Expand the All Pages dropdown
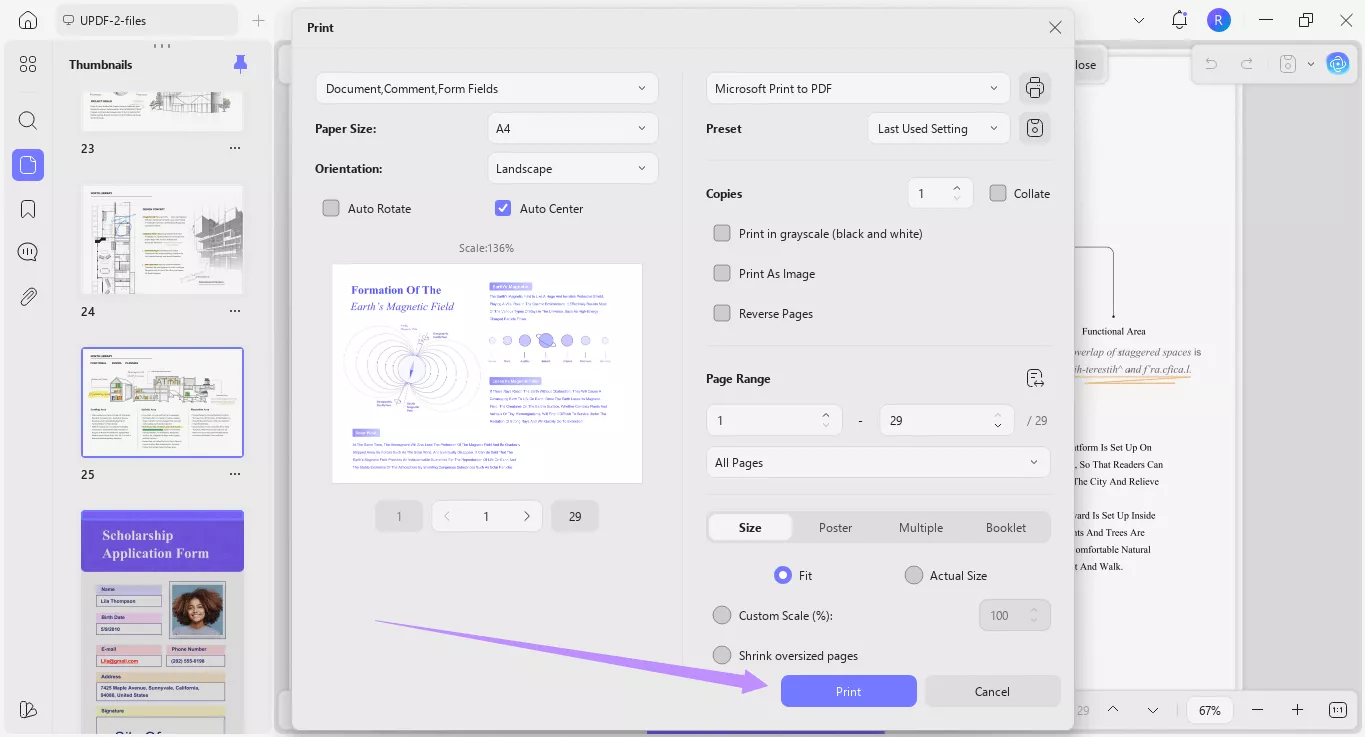1365x737 pixels. (877, 462)
